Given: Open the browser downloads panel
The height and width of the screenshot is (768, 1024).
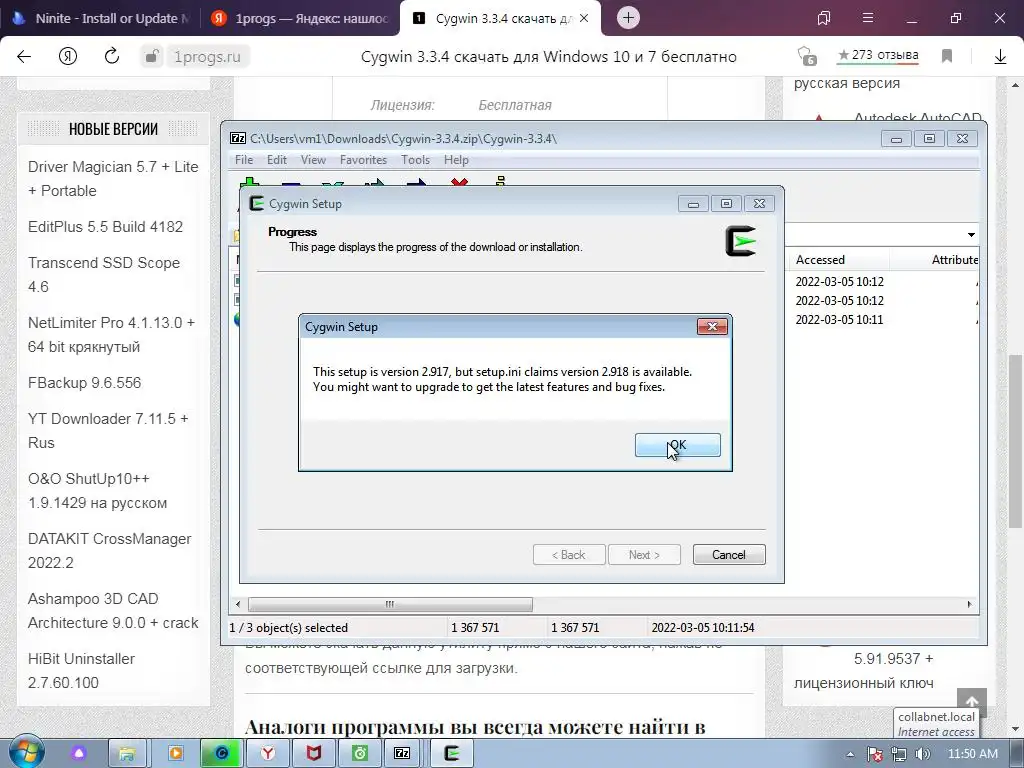Looking at the screenshot, I should click(1000, 57).
